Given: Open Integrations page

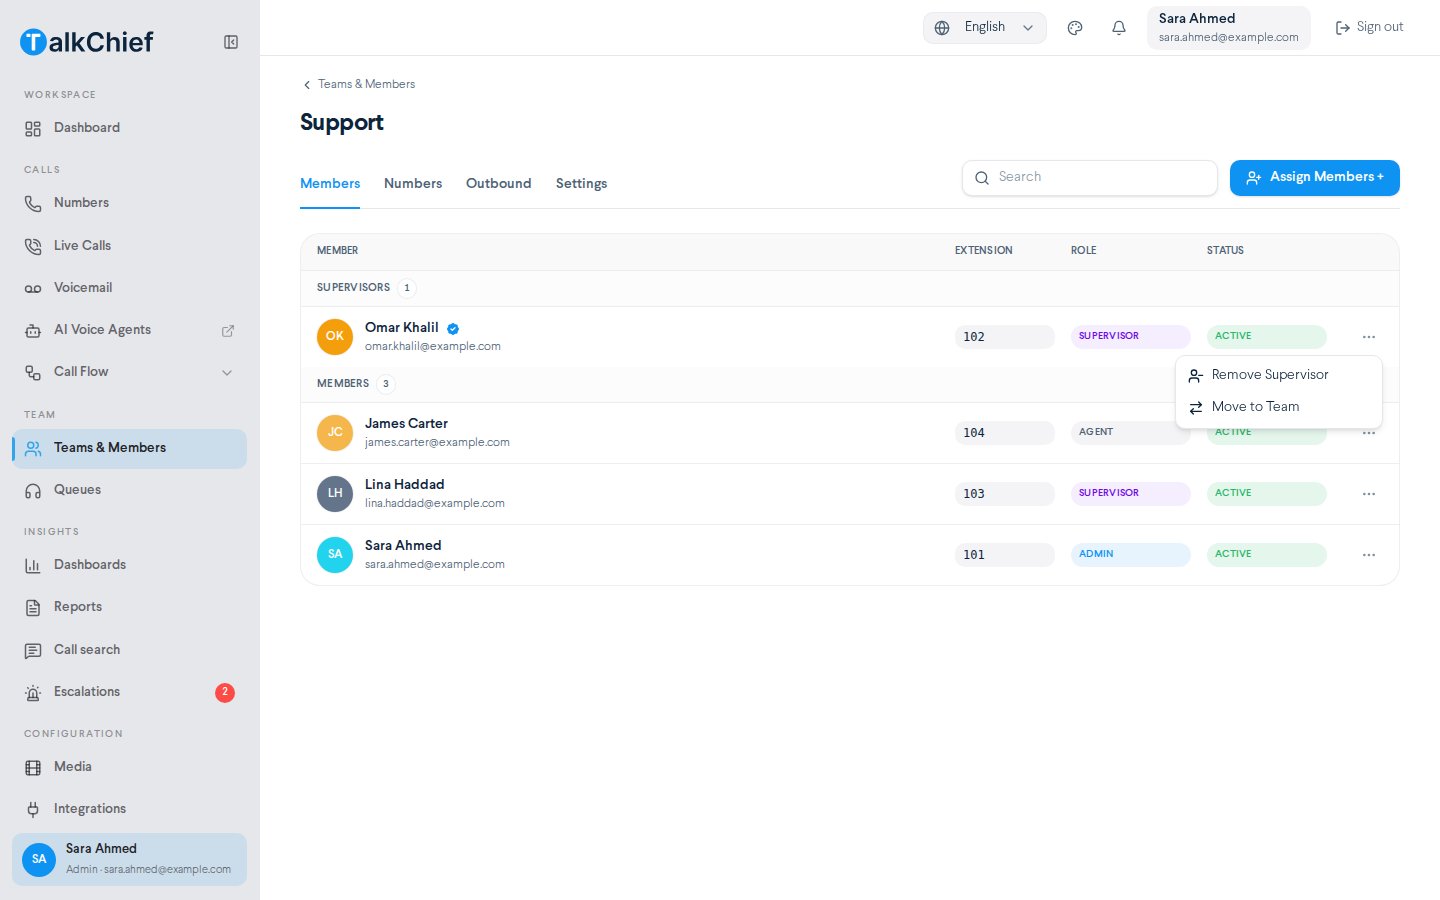Looking at the screenshot, I should pos(129,809).
